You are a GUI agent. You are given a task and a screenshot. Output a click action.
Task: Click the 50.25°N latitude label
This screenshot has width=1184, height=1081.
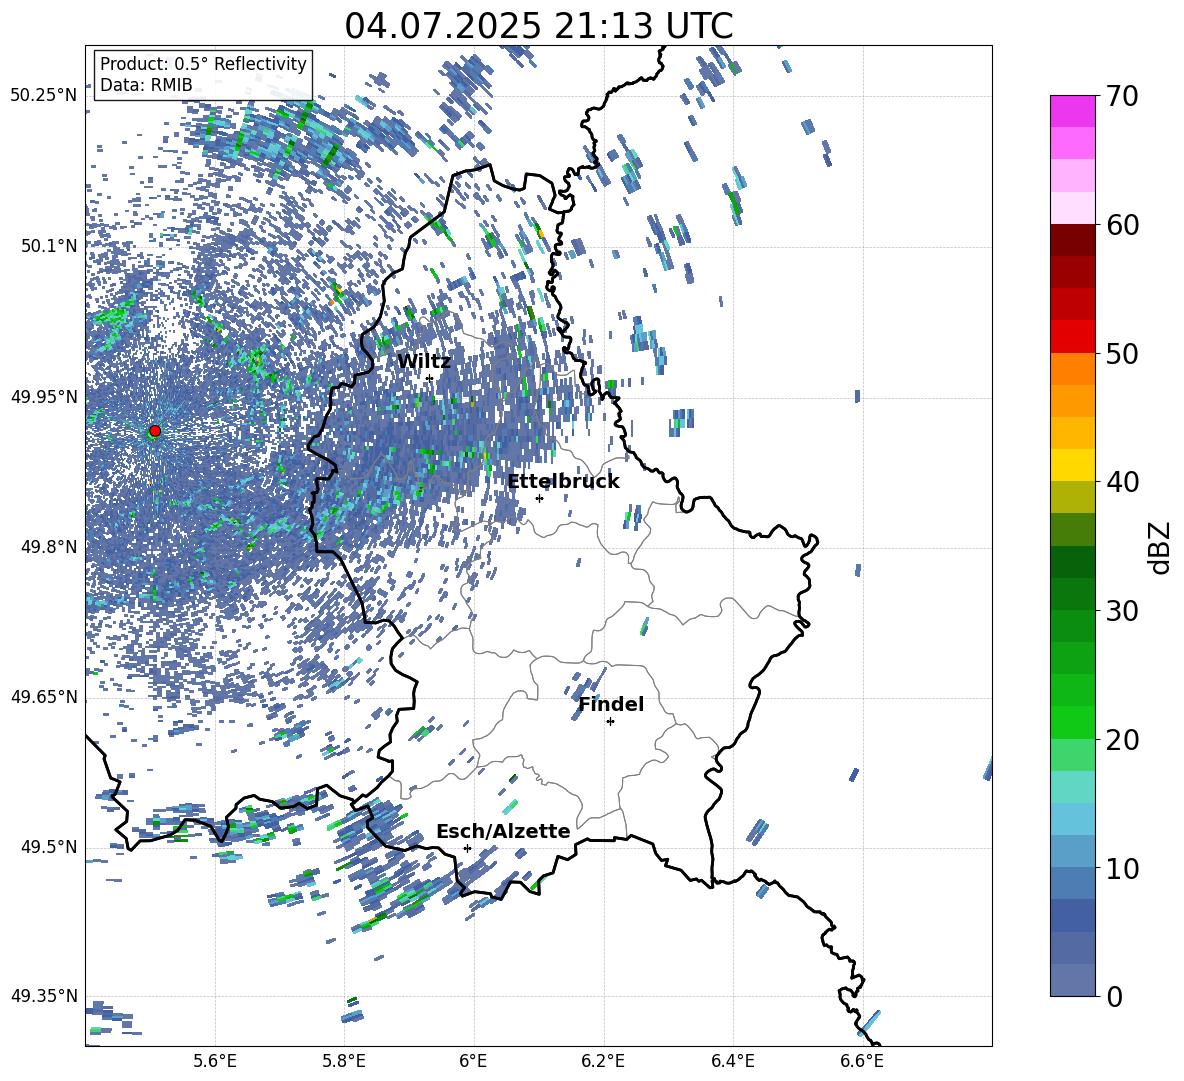(44, 96)
